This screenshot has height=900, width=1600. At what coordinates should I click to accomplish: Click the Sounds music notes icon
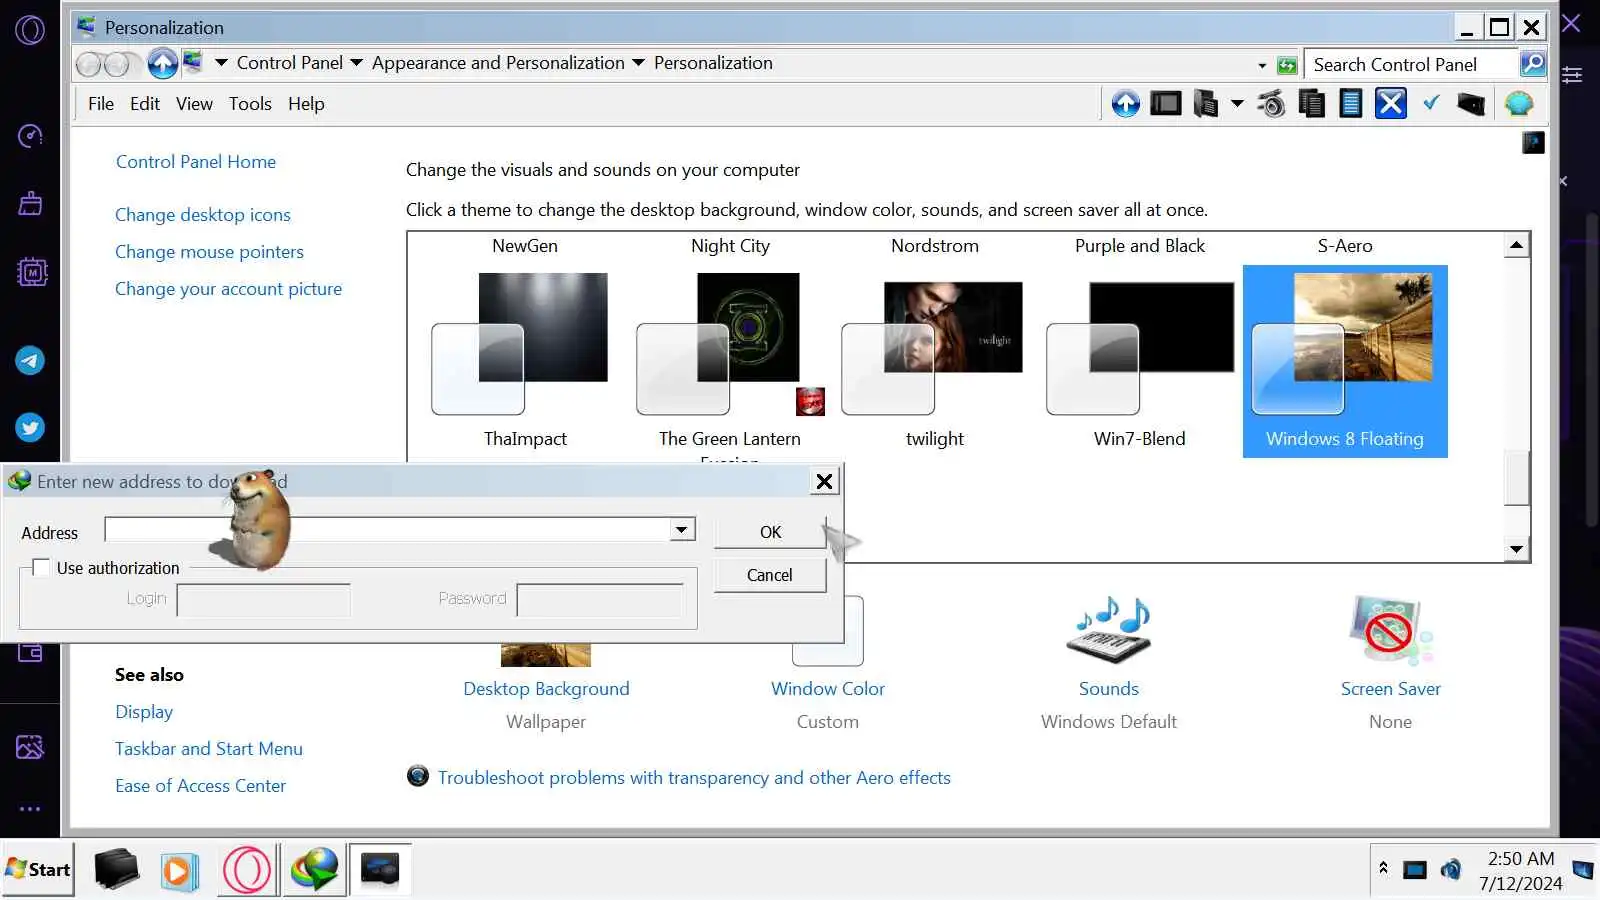click(1109, 630)
